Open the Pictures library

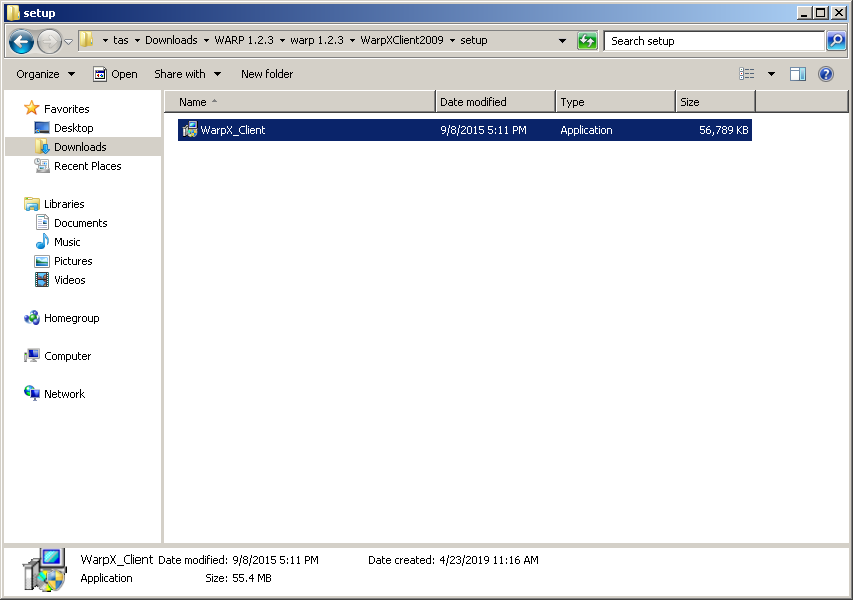click(x=73, y=261)
